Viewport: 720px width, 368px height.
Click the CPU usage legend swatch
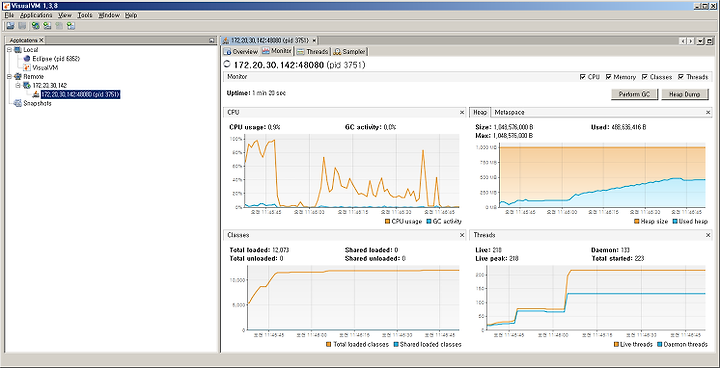[388, 221]
